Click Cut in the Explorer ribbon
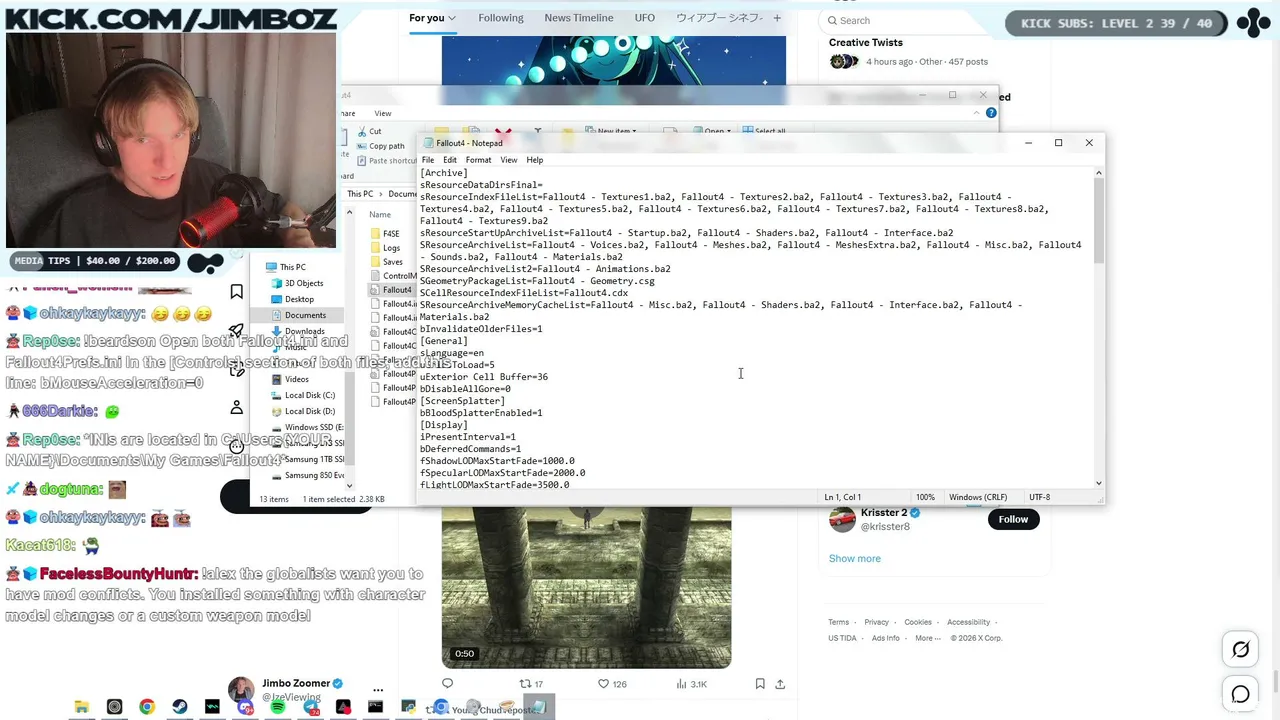The image size is (1280, 720). (x=369, y=131)
